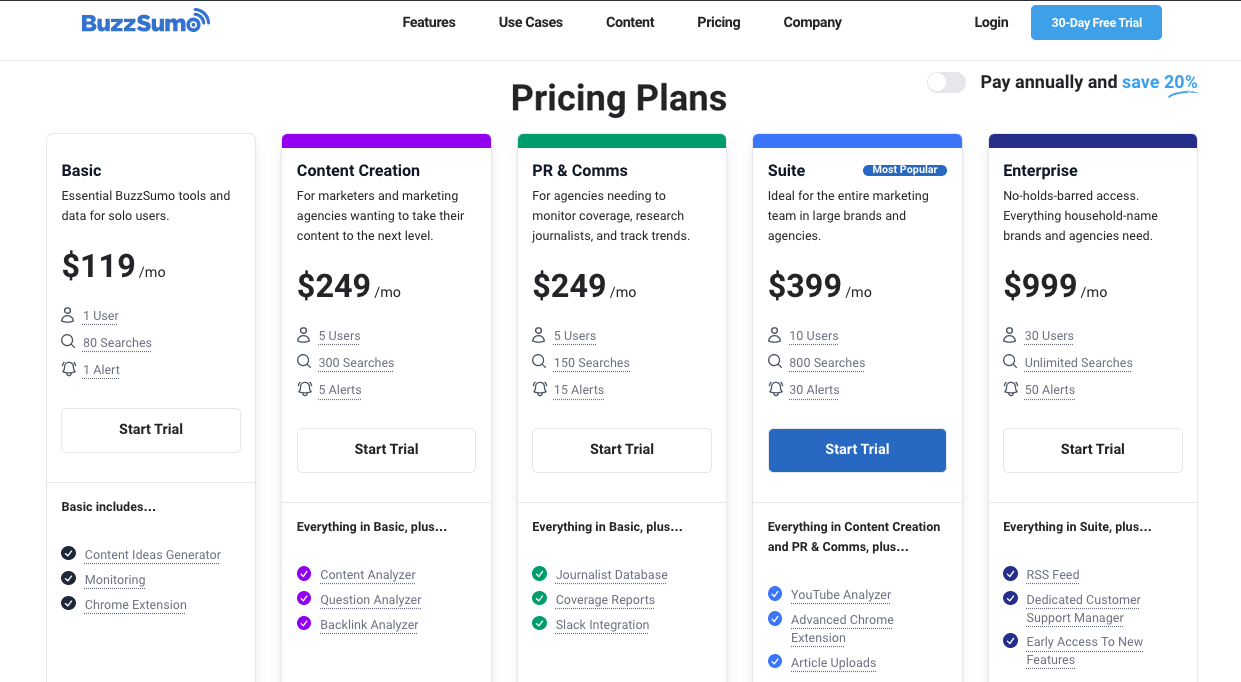
Task: Click the checkmark beside Journalist Database
Action: coord(540,574)
